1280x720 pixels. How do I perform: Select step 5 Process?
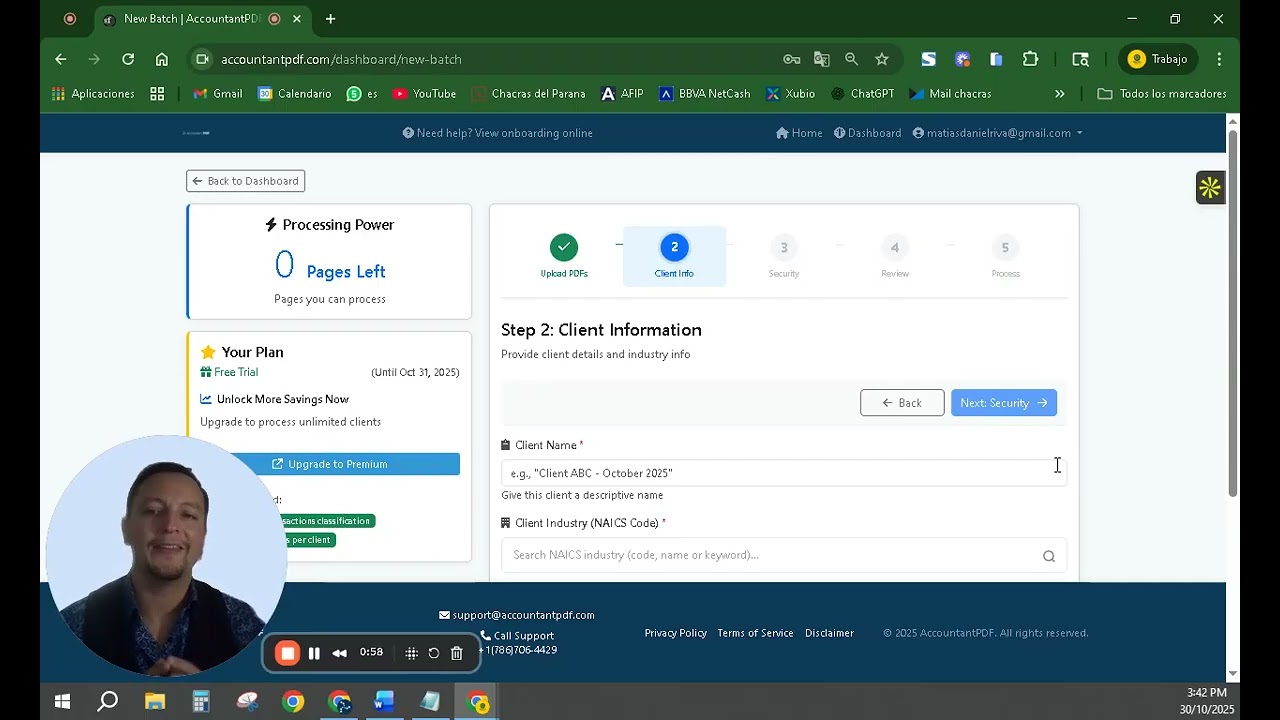pos(1005,256)
